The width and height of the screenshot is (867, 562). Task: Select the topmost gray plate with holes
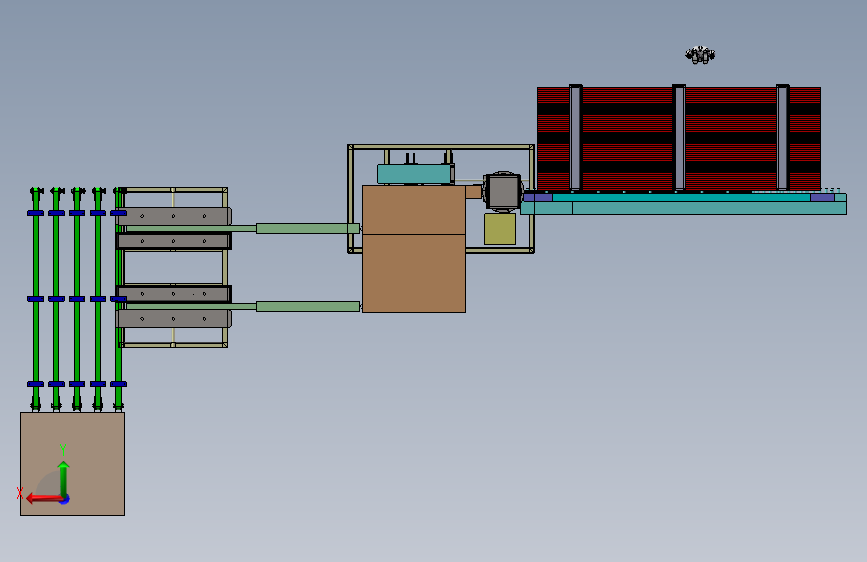pos(174,216)
